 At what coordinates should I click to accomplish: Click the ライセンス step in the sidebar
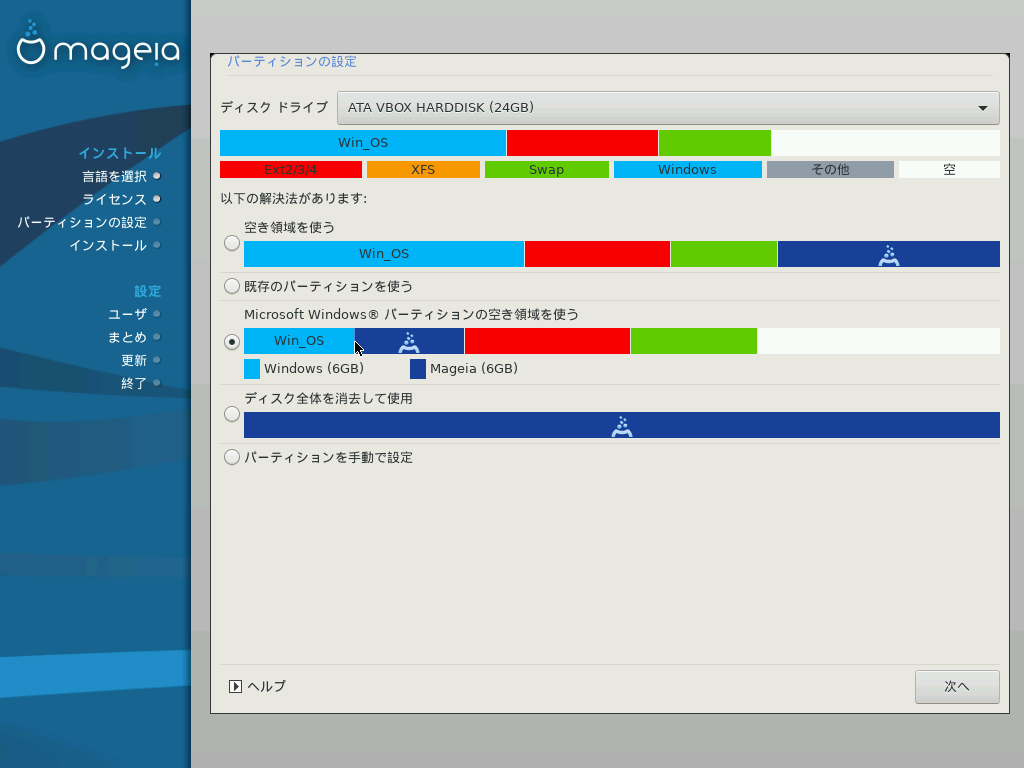(114, 199)
